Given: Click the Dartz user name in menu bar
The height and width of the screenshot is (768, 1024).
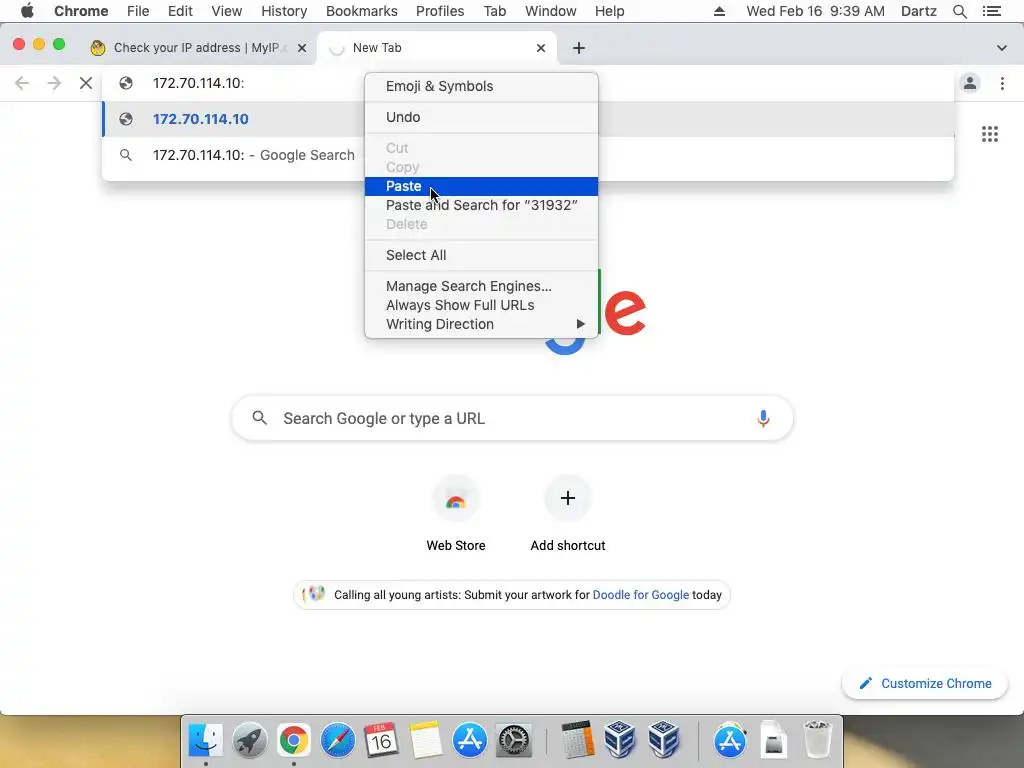Looking at the screenshot, I should 918,11.
